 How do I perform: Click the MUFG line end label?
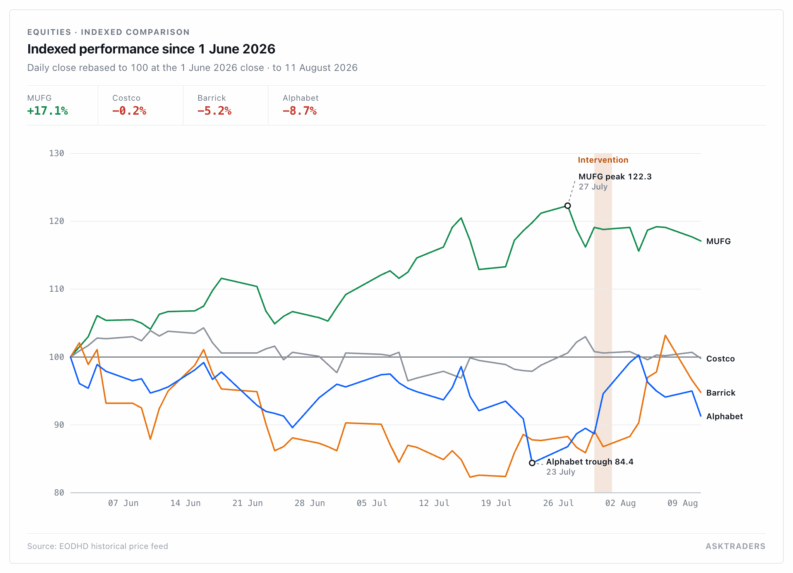718,241
